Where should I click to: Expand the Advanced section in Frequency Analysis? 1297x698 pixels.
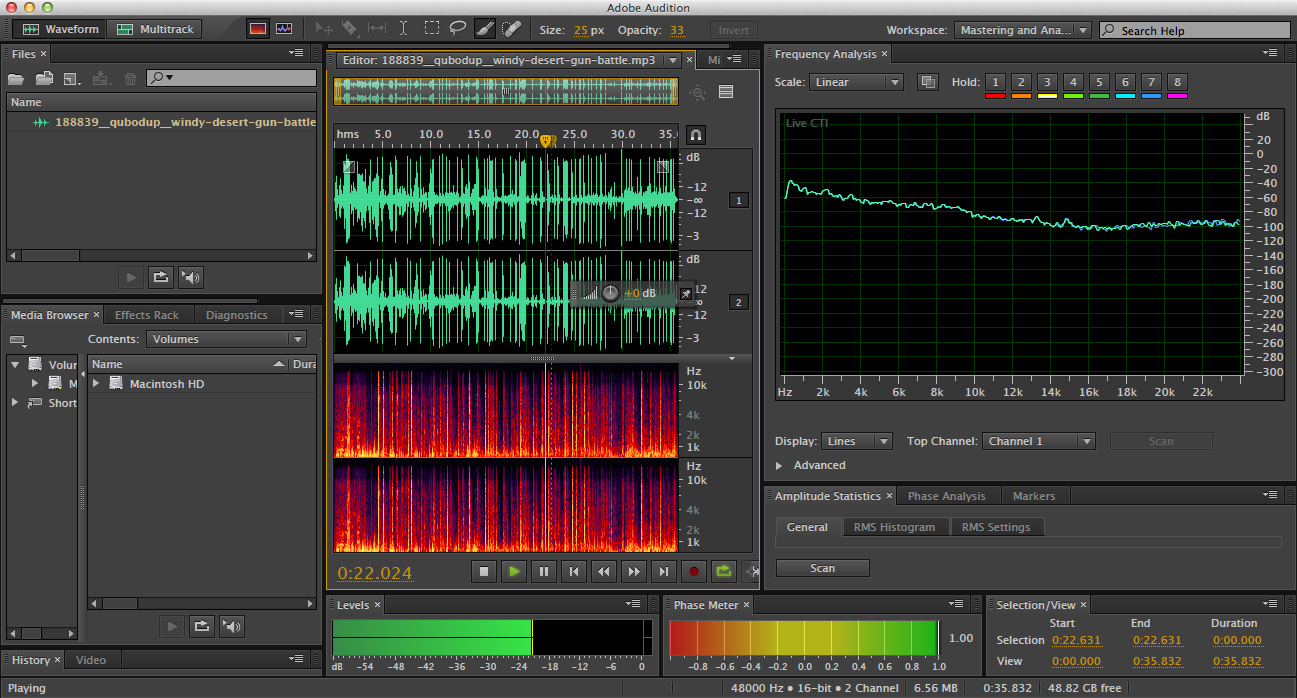[780, 465]
